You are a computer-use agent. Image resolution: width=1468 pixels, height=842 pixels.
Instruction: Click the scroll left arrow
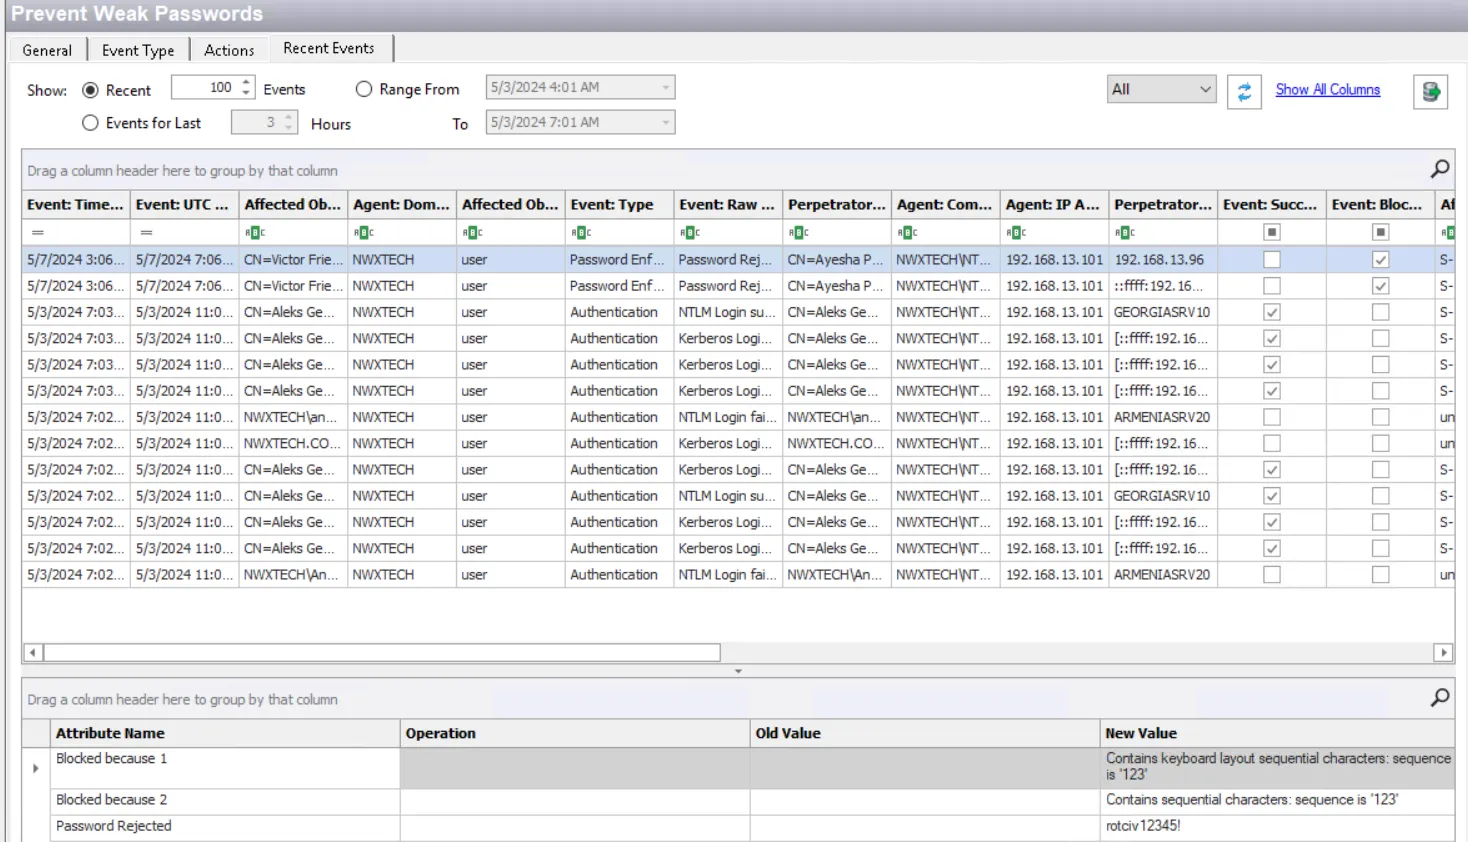(x=33, y=653)
